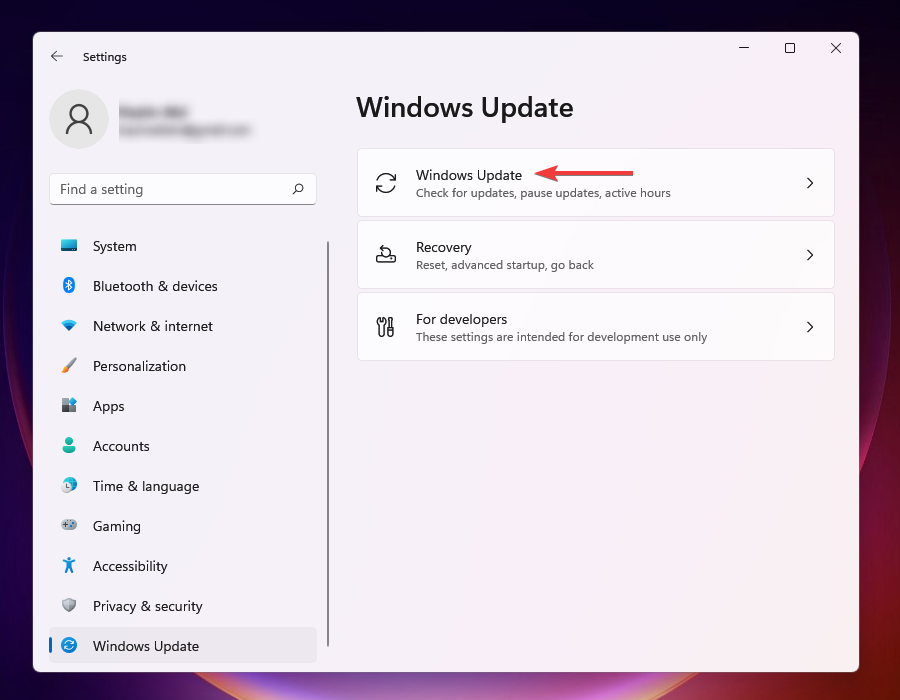Select Accounts in sidebar
Viewport: 900px width, 700px height.
[183, 446]
